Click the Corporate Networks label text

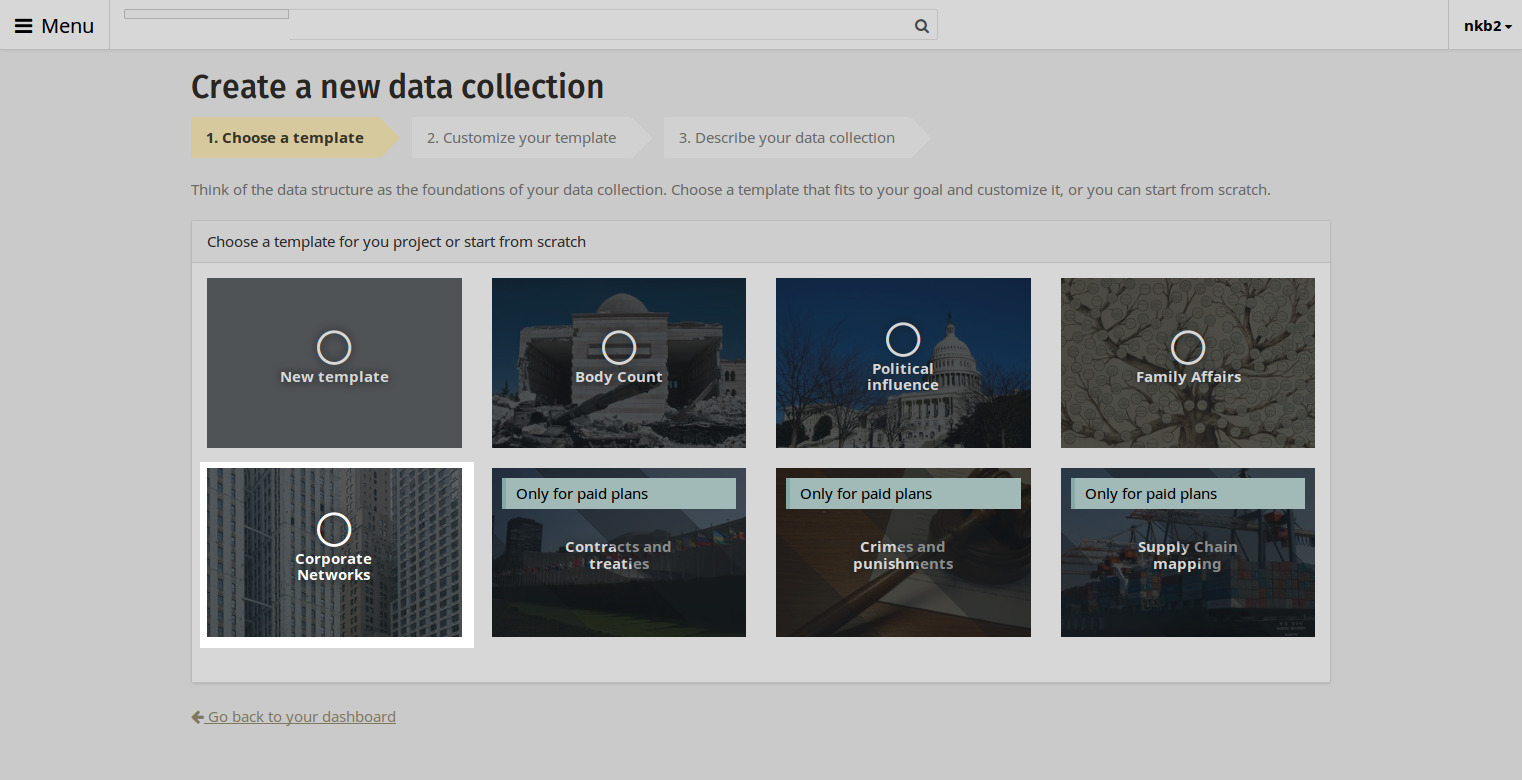click(x=334, y=567)
